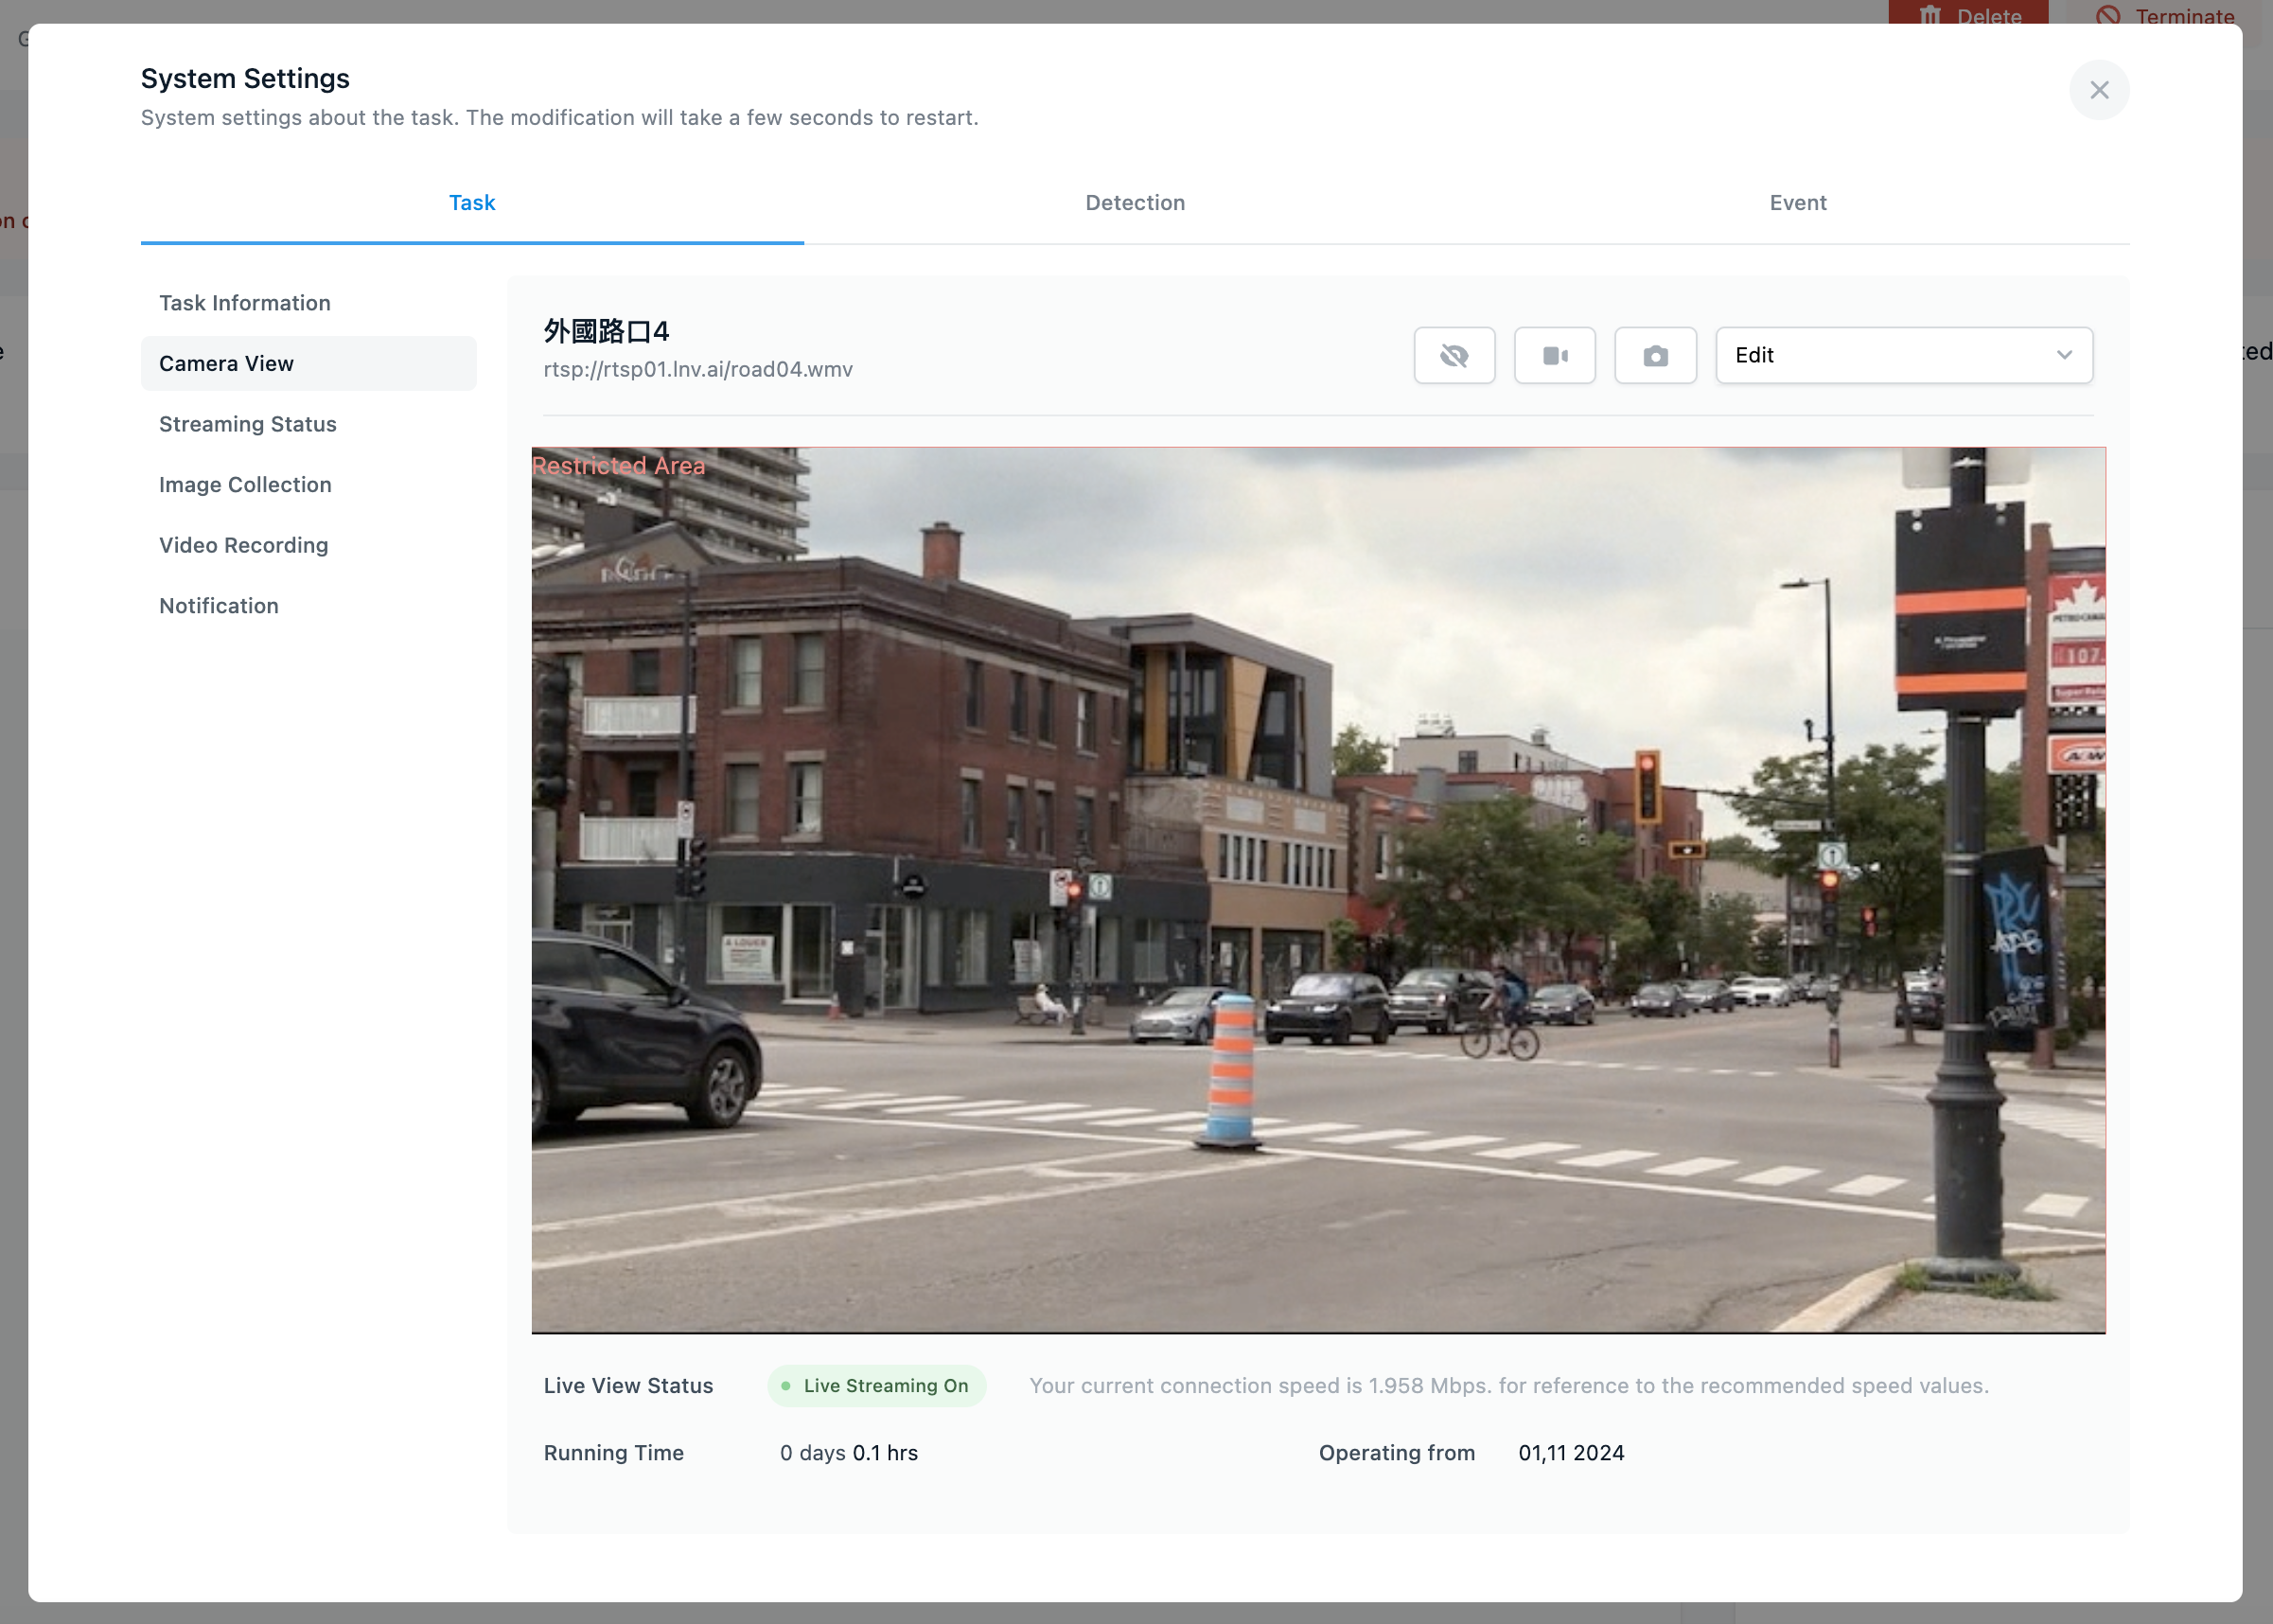Toggle the hide-overlay eye icon
This screenshot has height=1624, width=2273.
tap(1454, 355)
